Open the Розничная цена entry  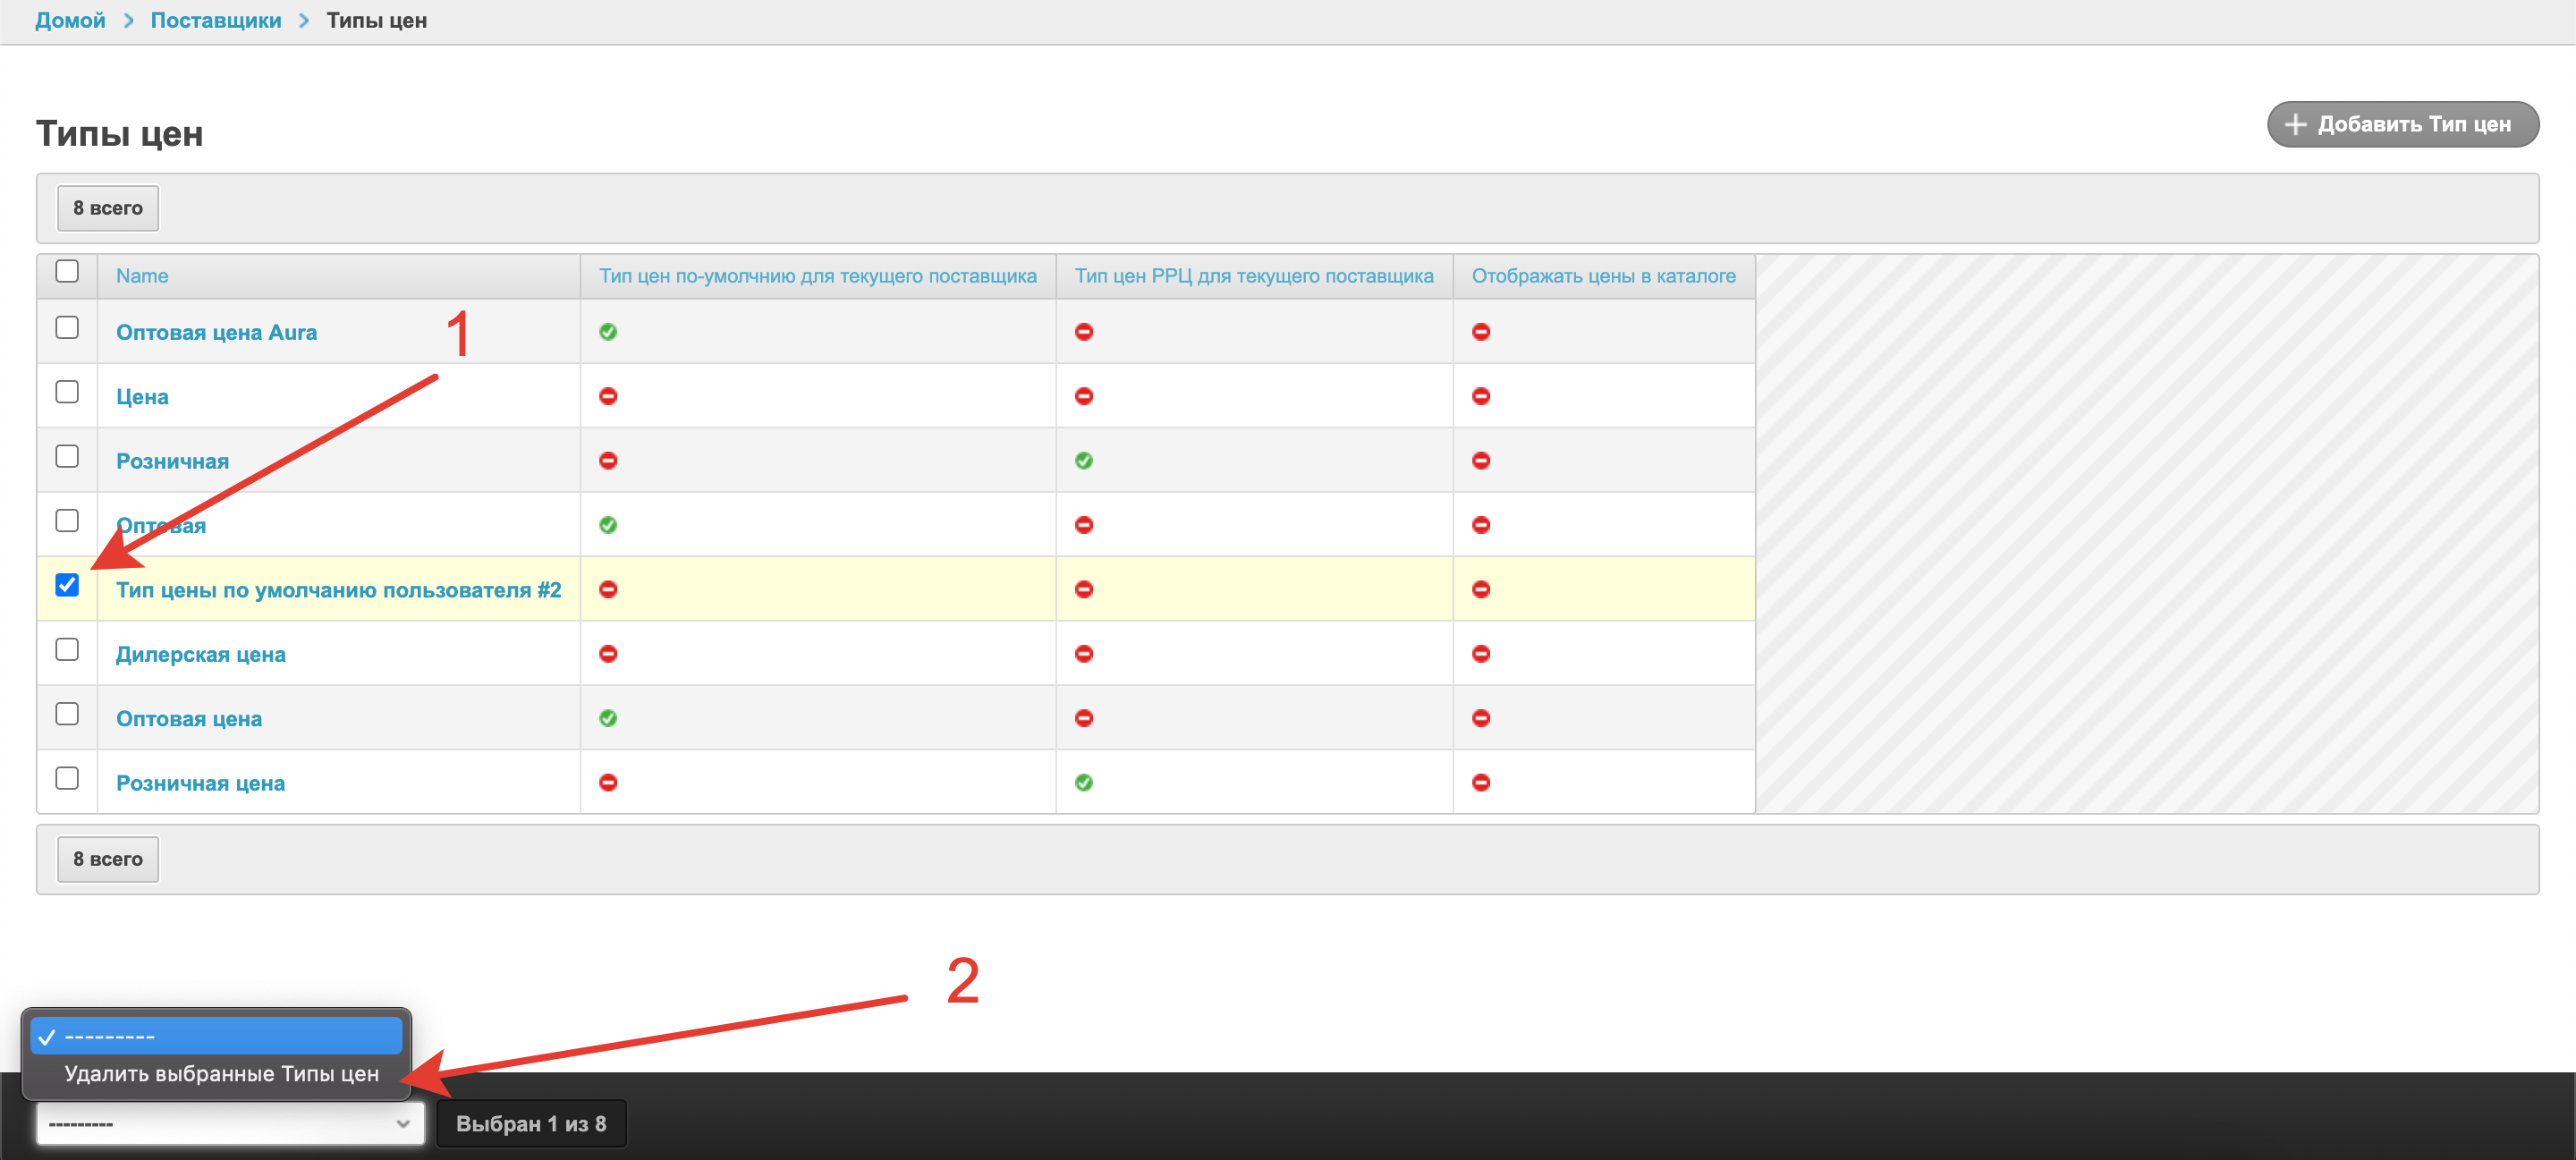[x=200, y=783]
